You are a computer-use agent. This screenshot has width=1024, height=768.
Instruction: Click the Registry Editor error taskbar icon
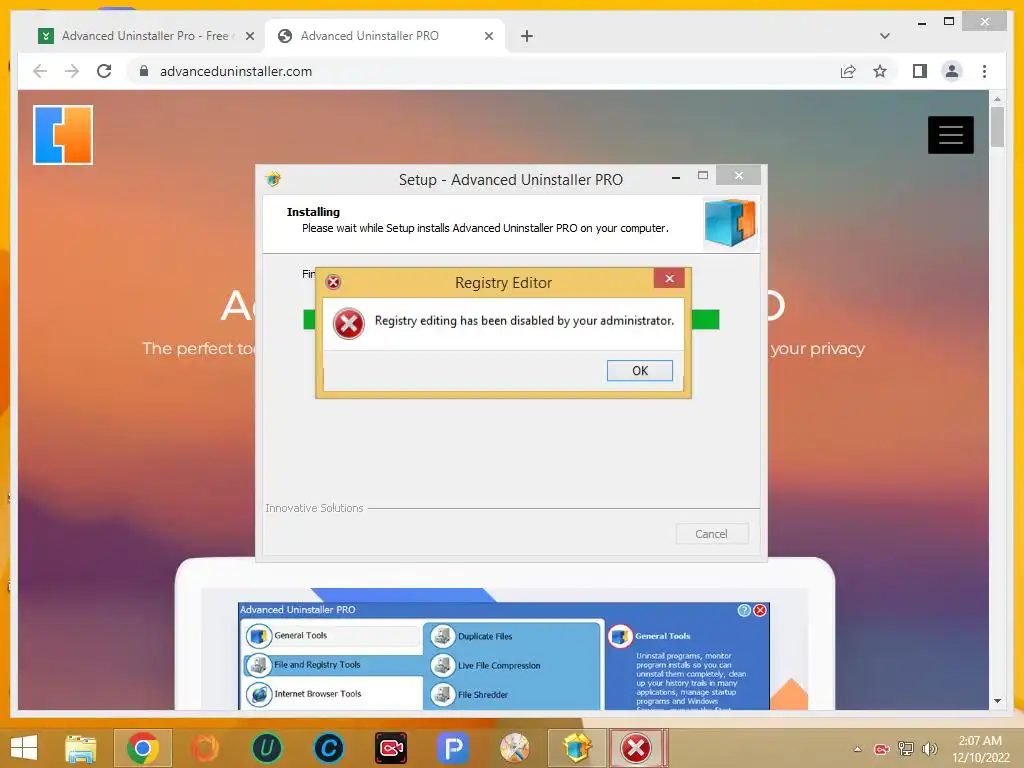(x=637, y=748)
